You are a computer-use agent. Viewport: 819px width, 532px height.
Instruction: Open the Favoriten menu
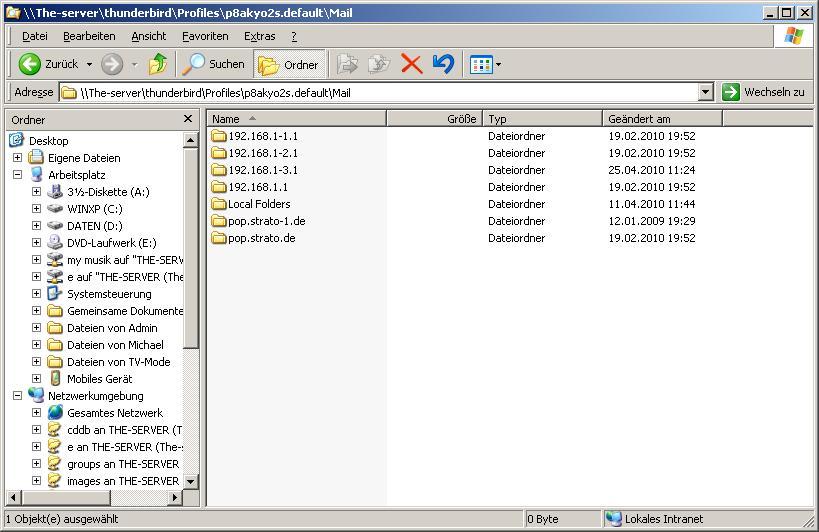(x=205, y=36)
